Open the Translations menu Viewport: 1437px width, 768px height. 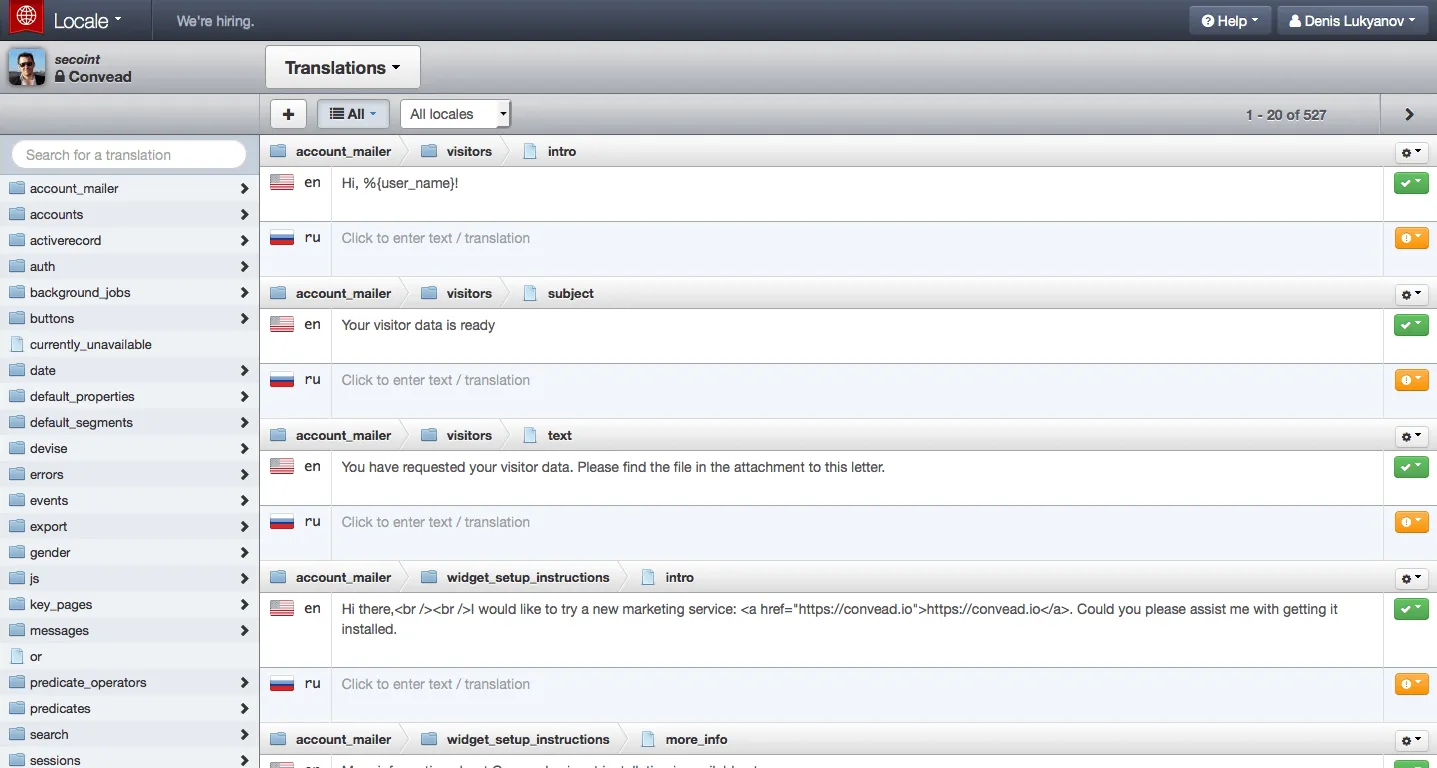coord(342,66)
